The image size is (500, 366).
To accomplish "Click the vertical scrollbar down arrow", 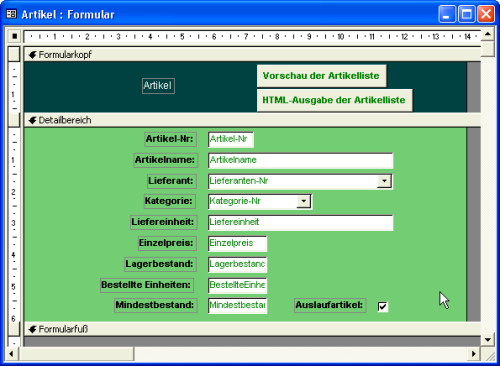I will (488, 340).
